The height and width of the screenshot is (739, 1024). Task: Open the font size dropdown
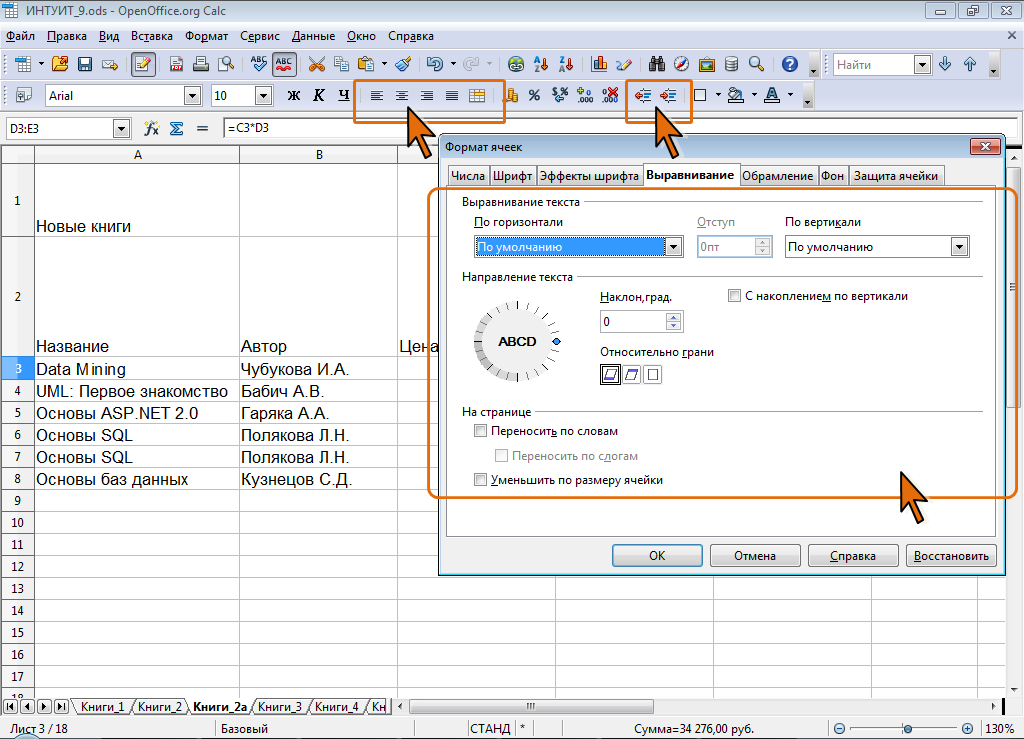pyautogui.click(x=263, y=96)
